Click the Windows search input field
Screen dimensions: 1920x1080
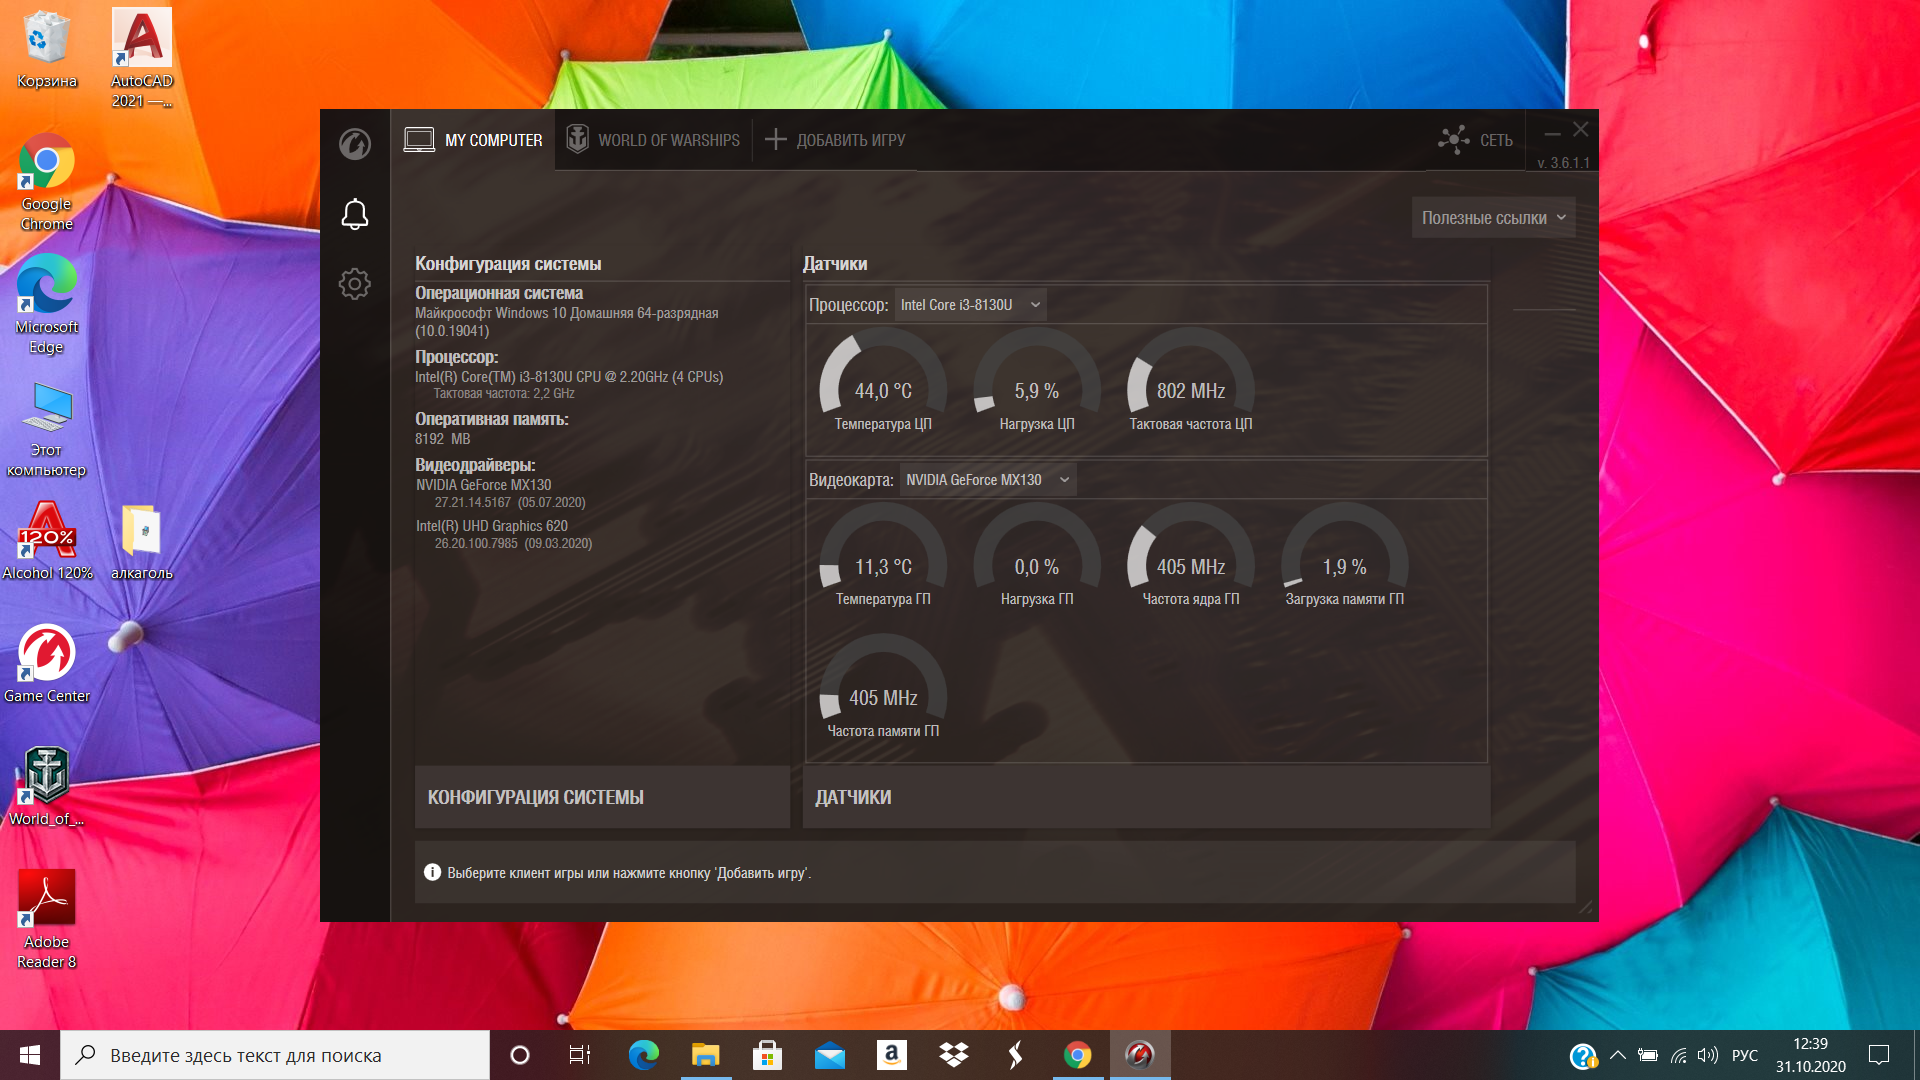coord(276,1055)
